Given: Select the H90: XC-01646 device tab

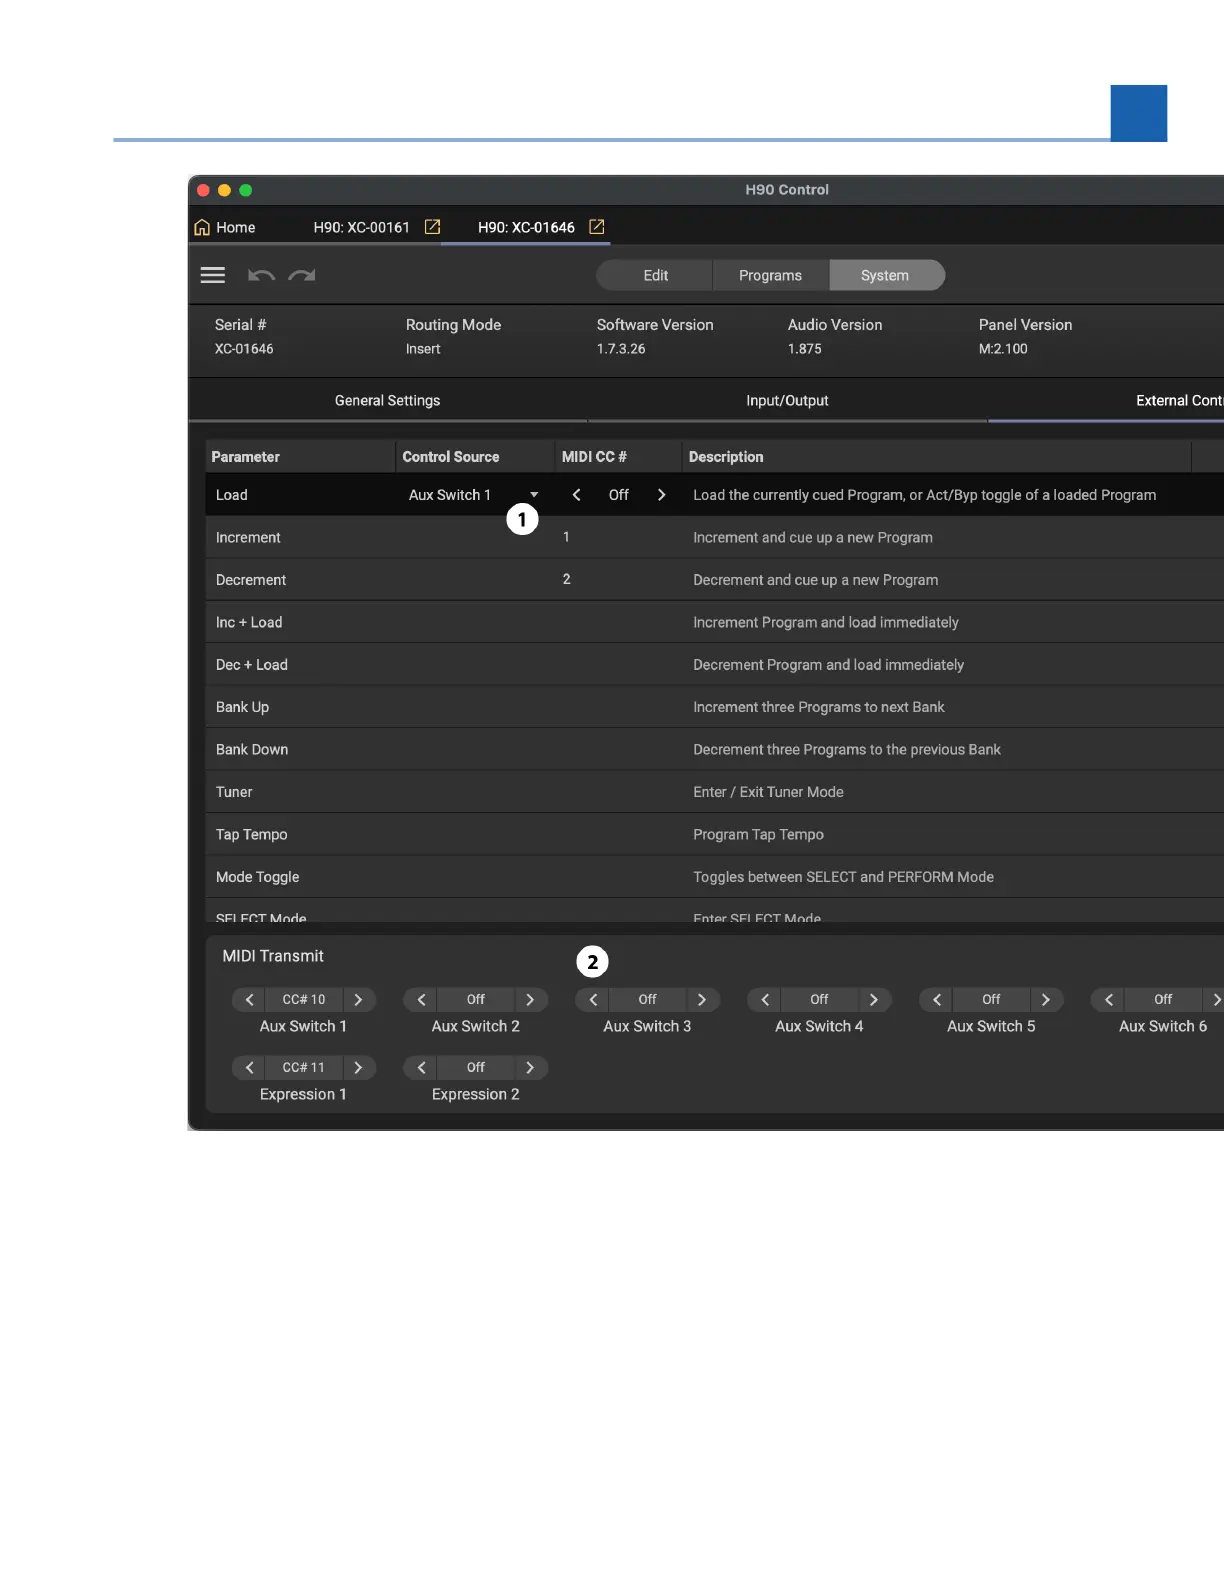Looking at the screenshot, I should point(526,227).
